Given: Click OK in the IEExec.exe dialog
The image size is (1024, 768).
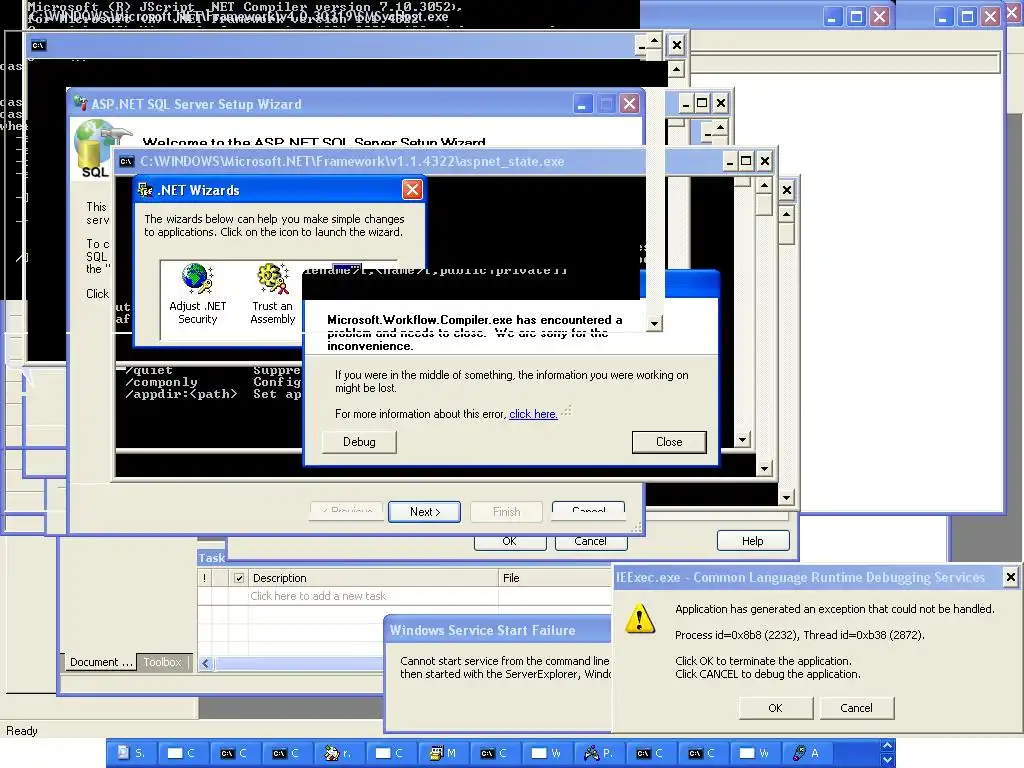Looking at the screenshot, I should (x=775, y=708).
